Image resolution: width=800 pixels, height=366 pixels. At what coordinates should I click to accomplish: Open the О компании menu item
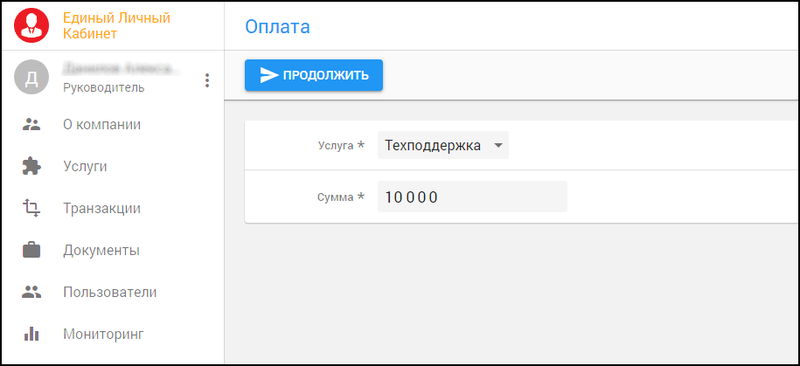click(x=102, y=125)
